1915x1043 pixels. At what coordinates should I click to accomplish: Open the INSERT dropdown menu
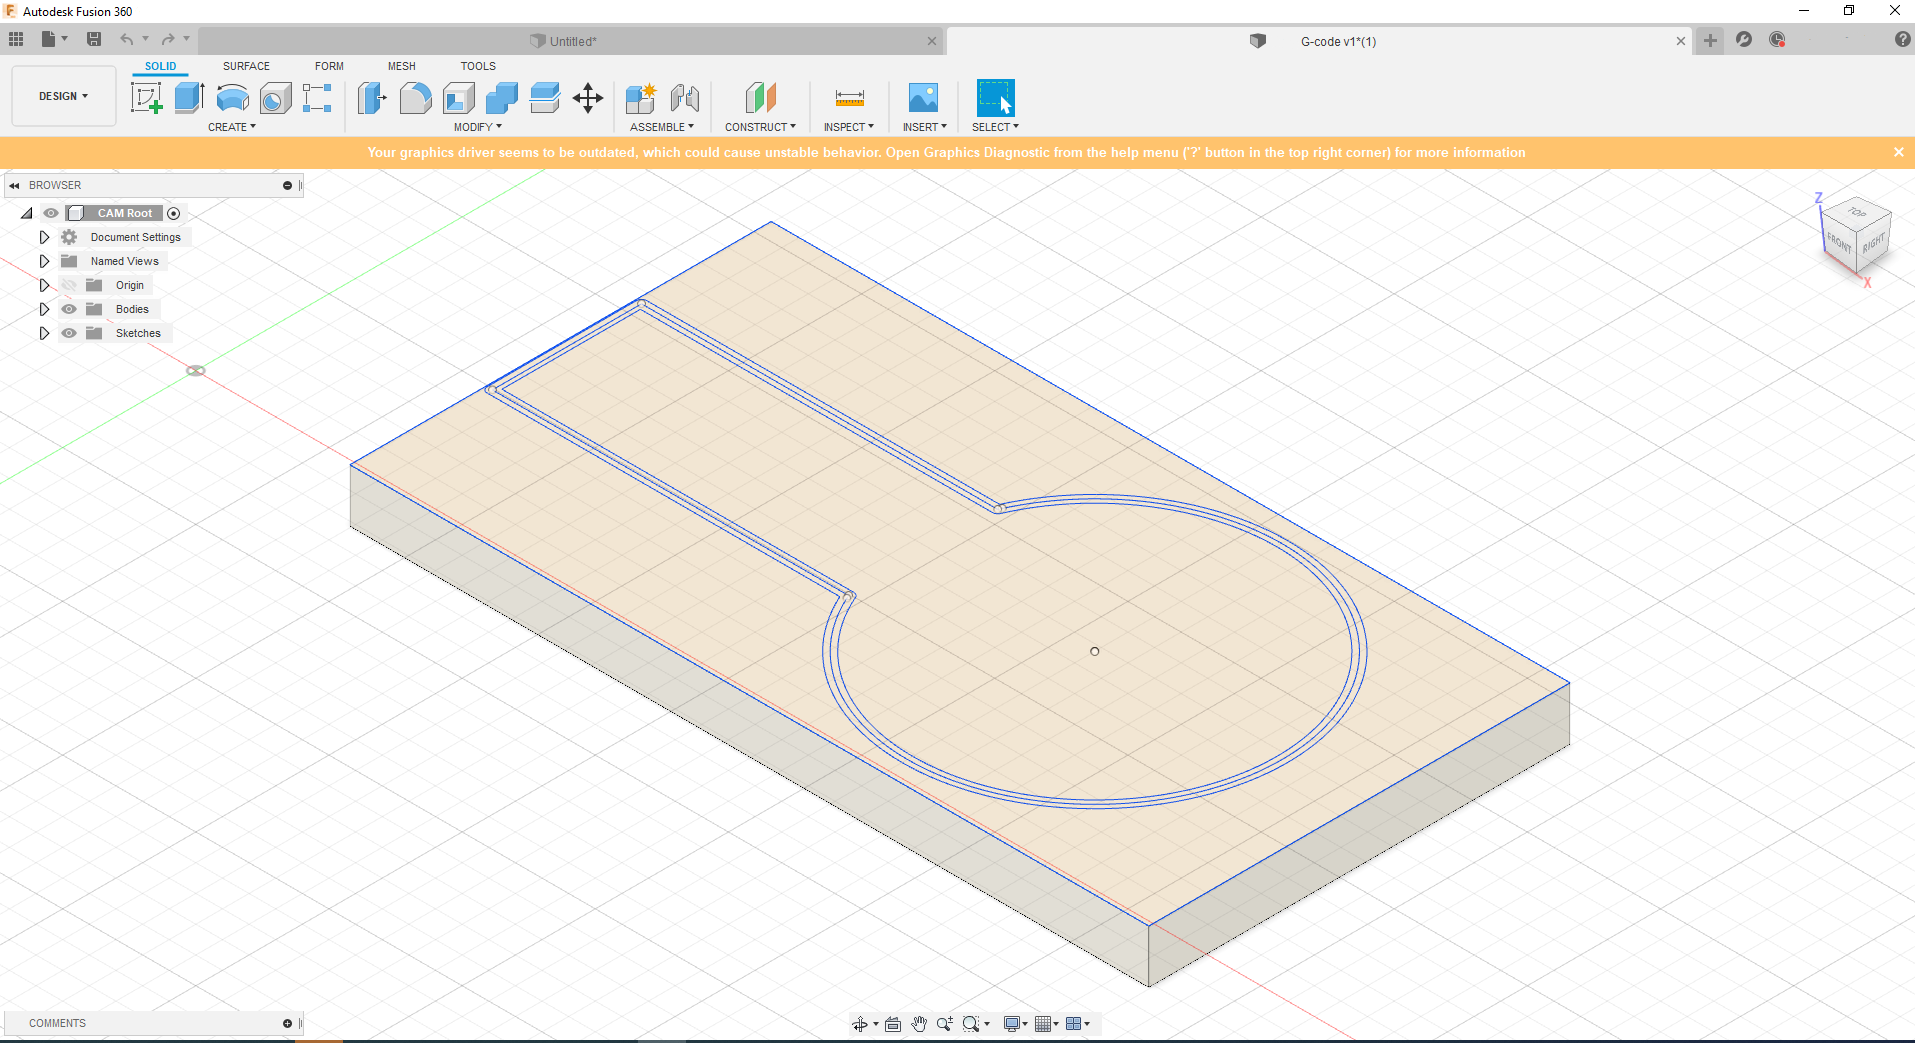[925, 127]
